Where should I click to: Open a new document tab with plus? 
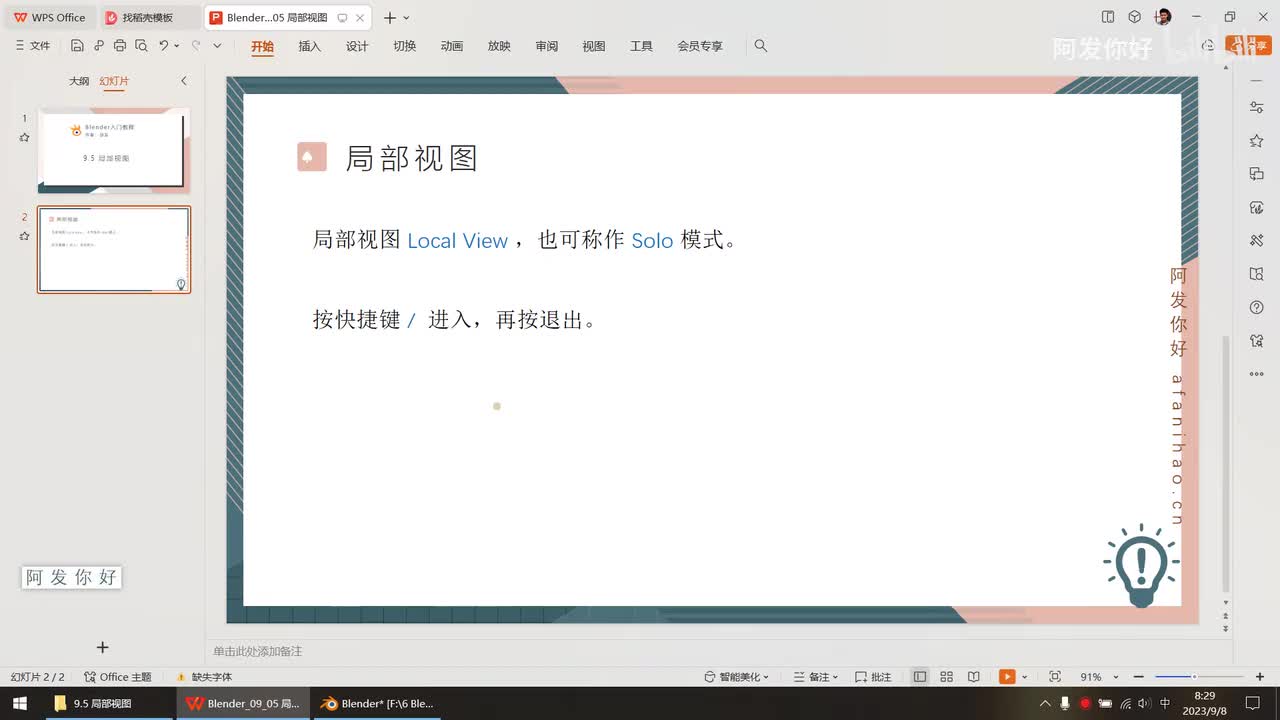390,18
